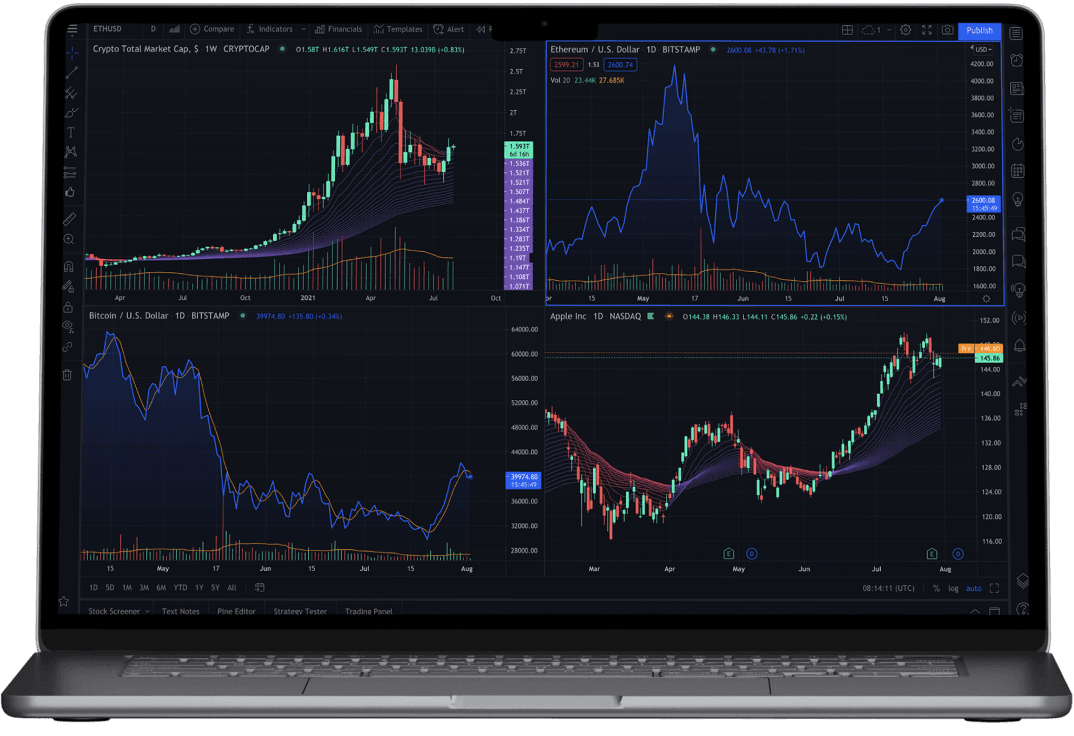Toggle maximize chart icon beside auto
Viewport: 1074px width, 736px height.
click(995, 588)
